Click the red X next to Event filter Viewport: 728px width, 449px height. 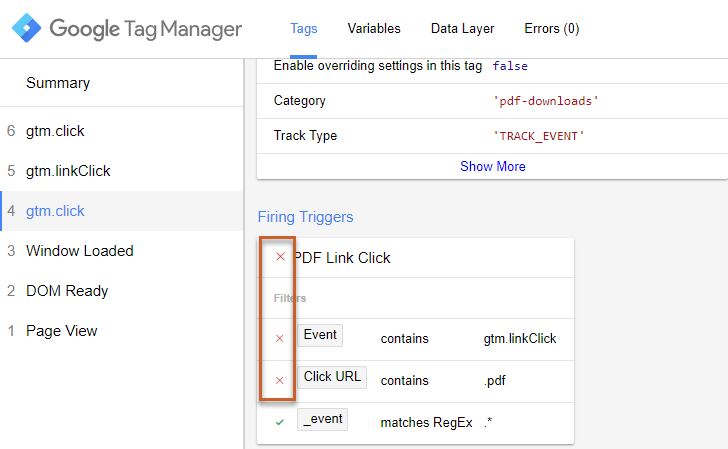click(x=280, y=338)
